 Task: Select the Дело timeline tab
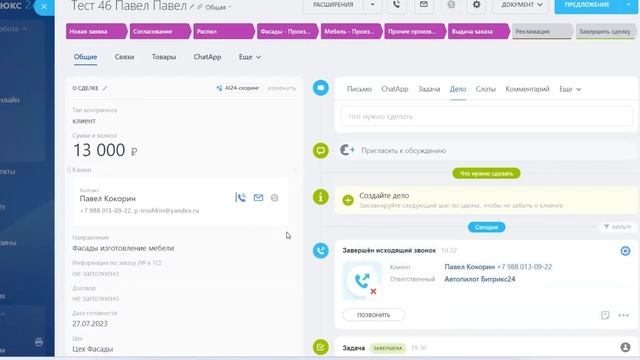458,89
